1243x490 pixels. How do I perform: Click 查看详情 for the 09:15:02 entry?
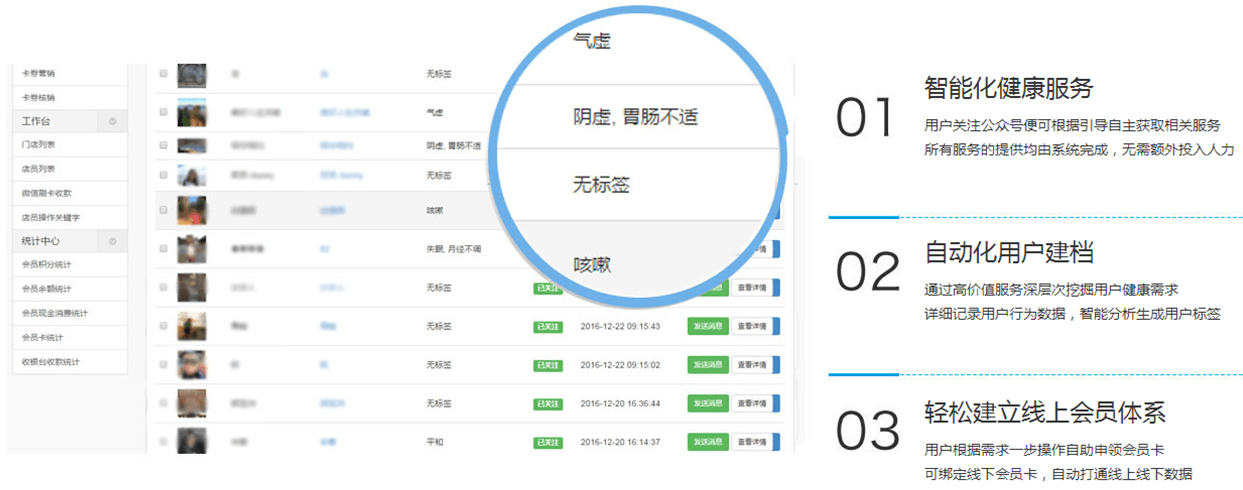pyautogui.click(x=751, y=365)
